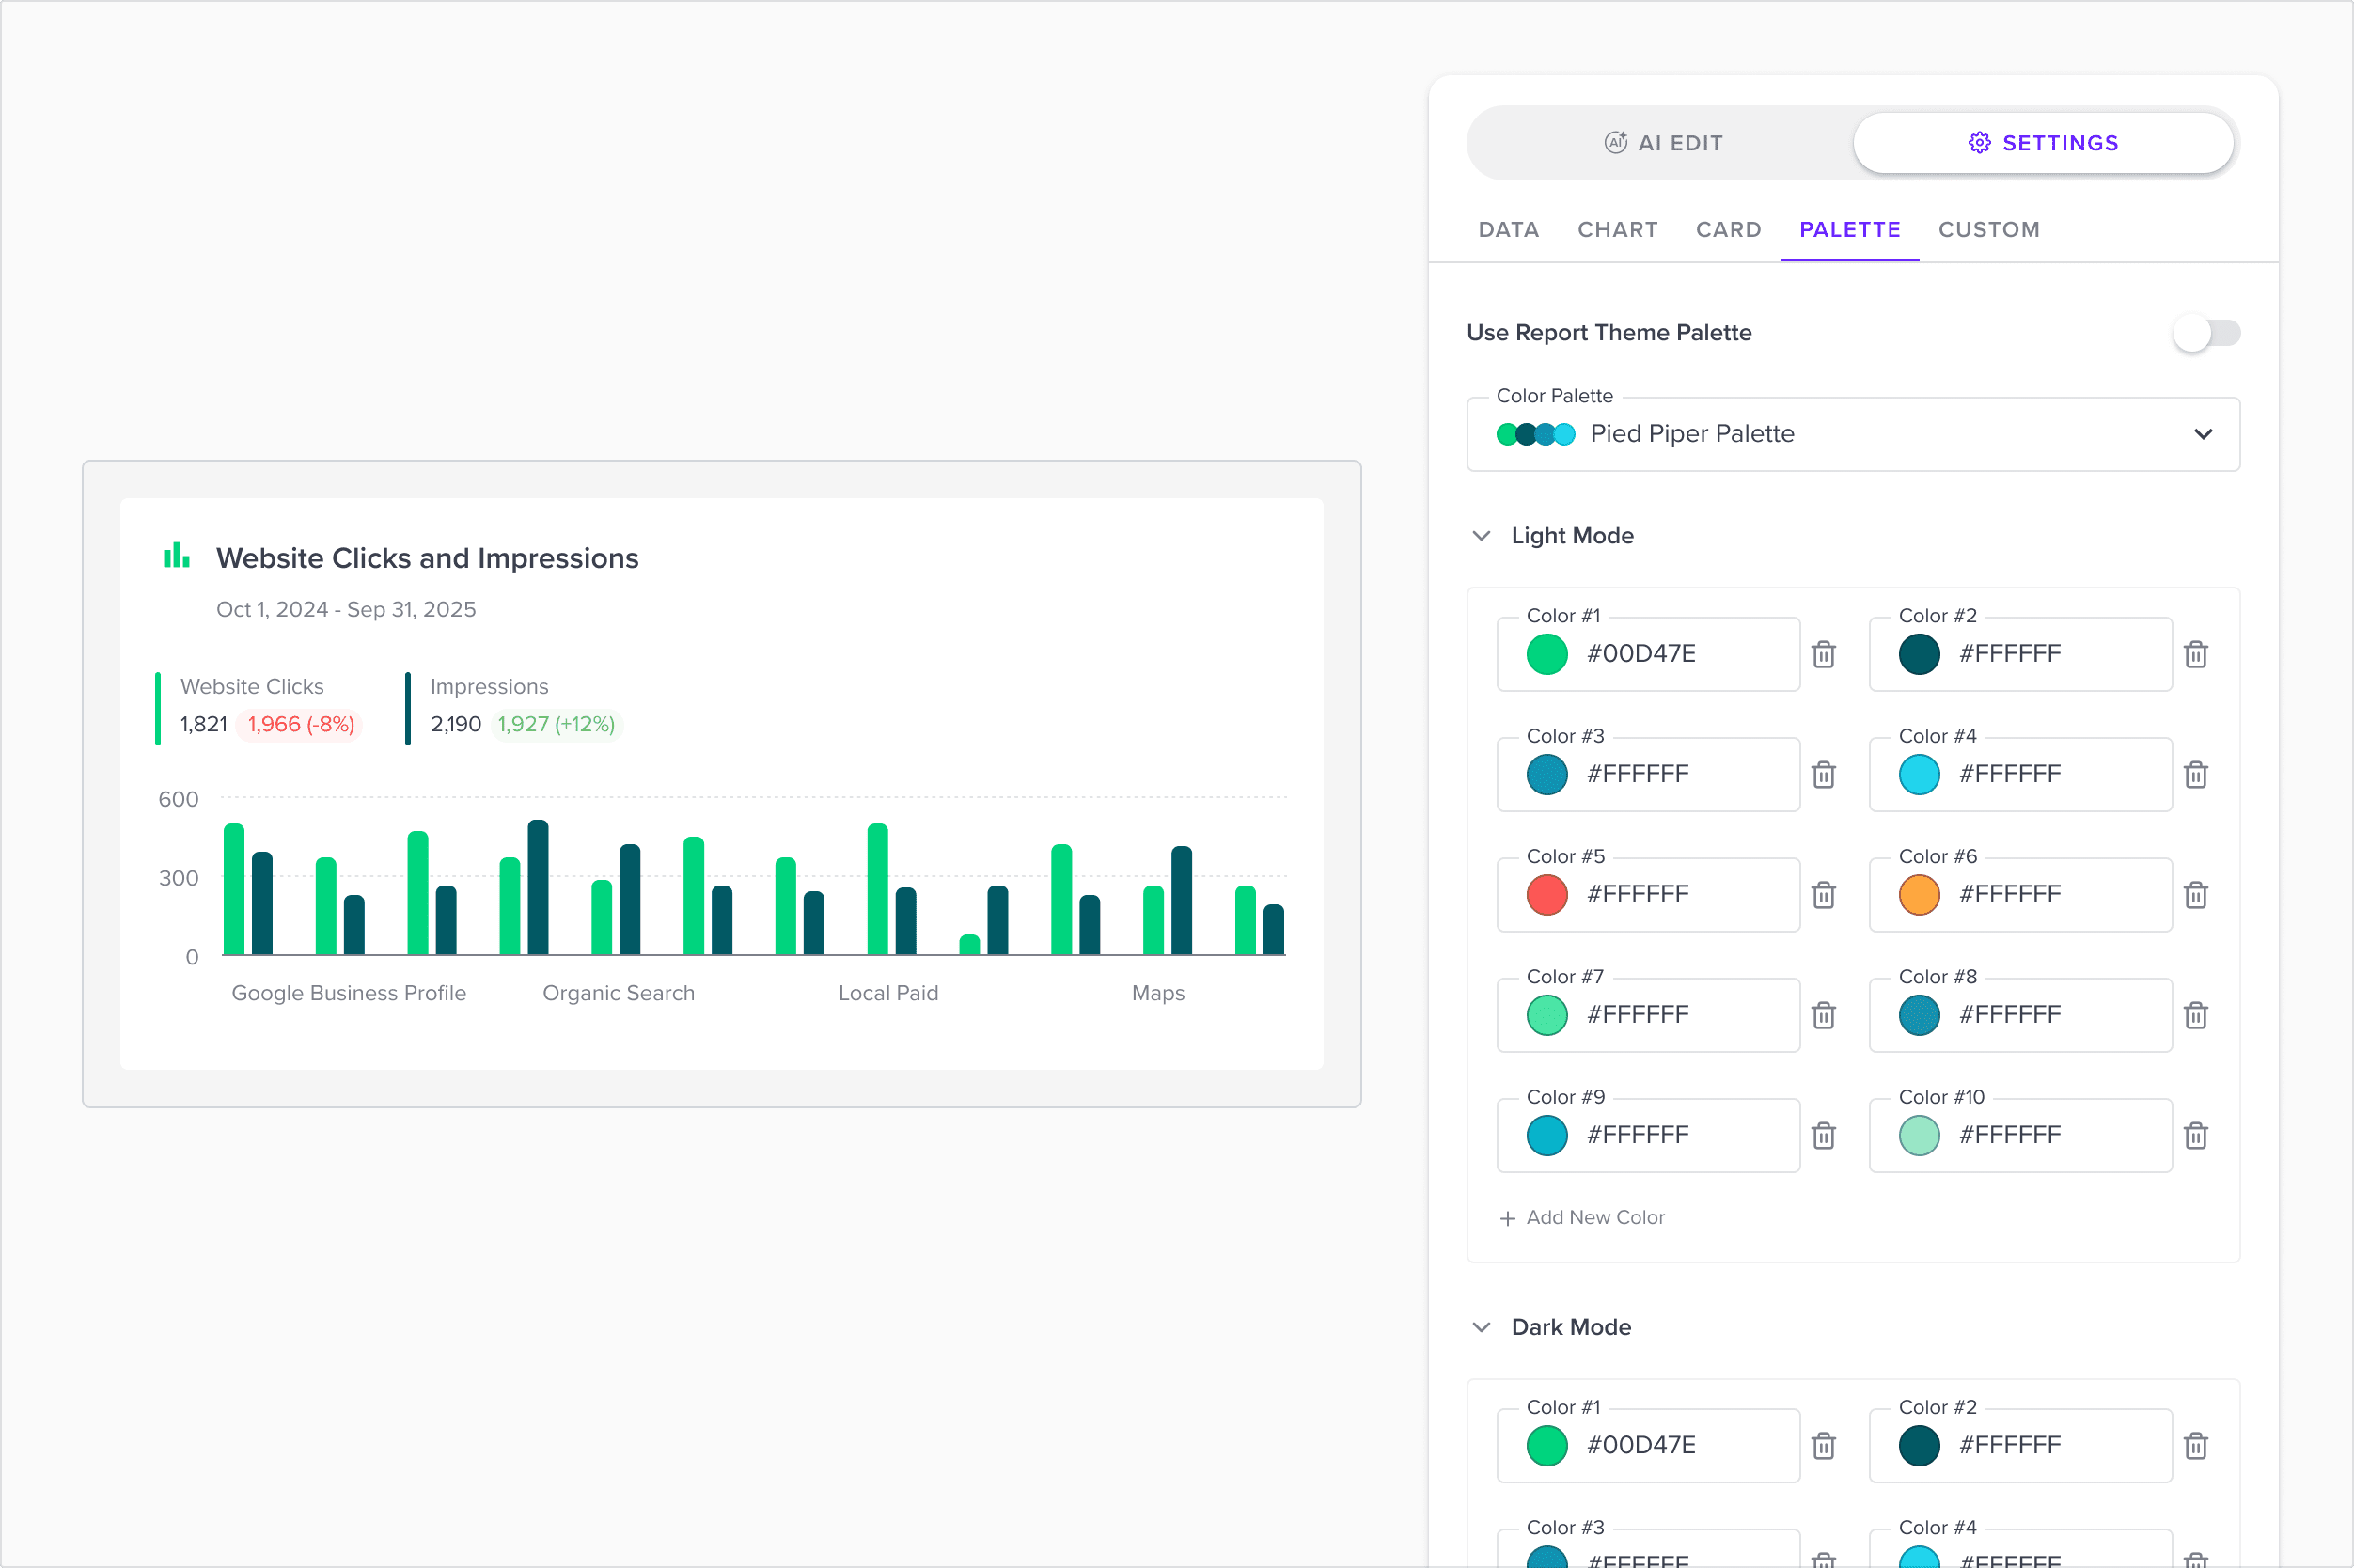2354x1568 pixels.
Task: Switch to AI EDIT mode
Action: tap(1662, 143)
